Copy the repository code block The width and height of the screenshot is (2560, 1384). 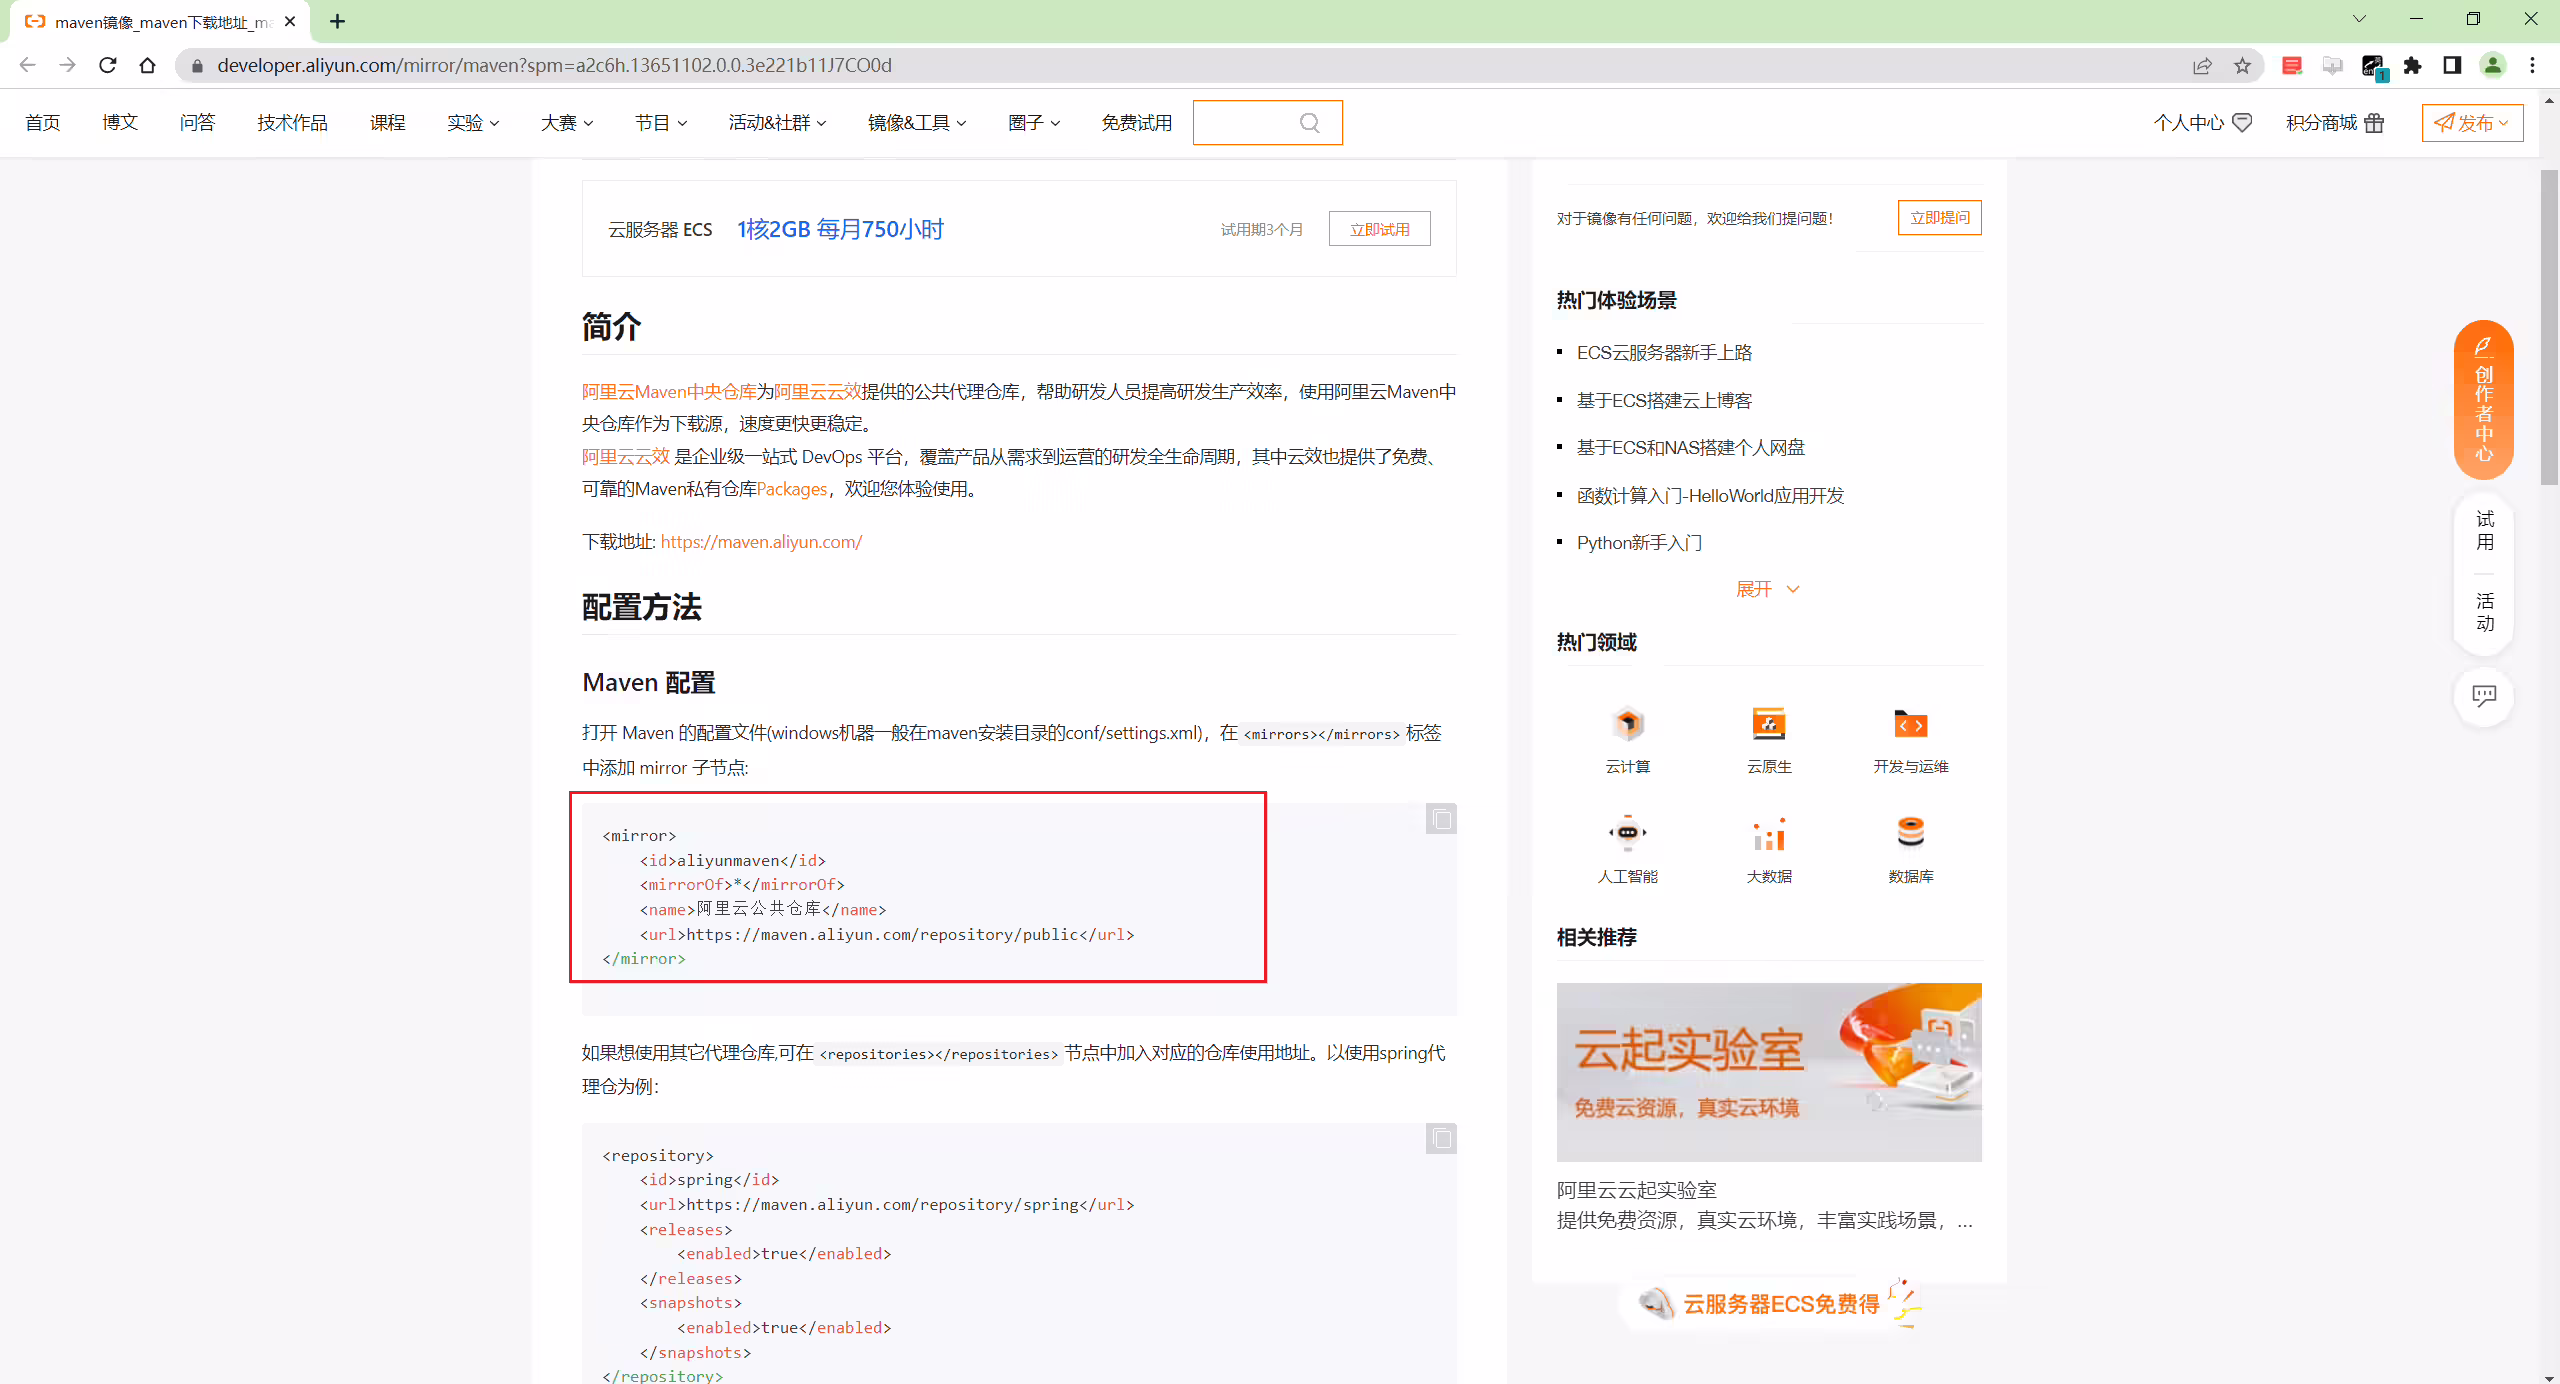[1441, 1139]
